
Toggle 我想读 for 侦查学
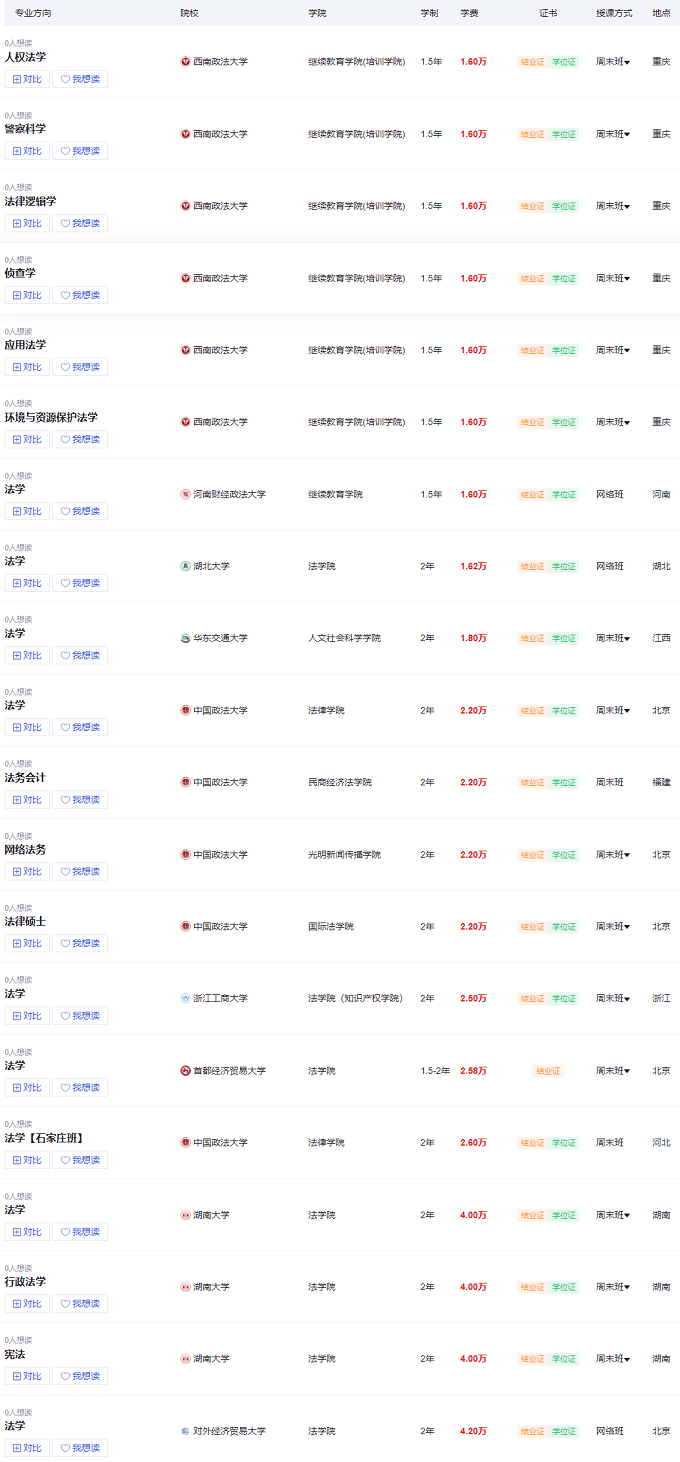80,295
